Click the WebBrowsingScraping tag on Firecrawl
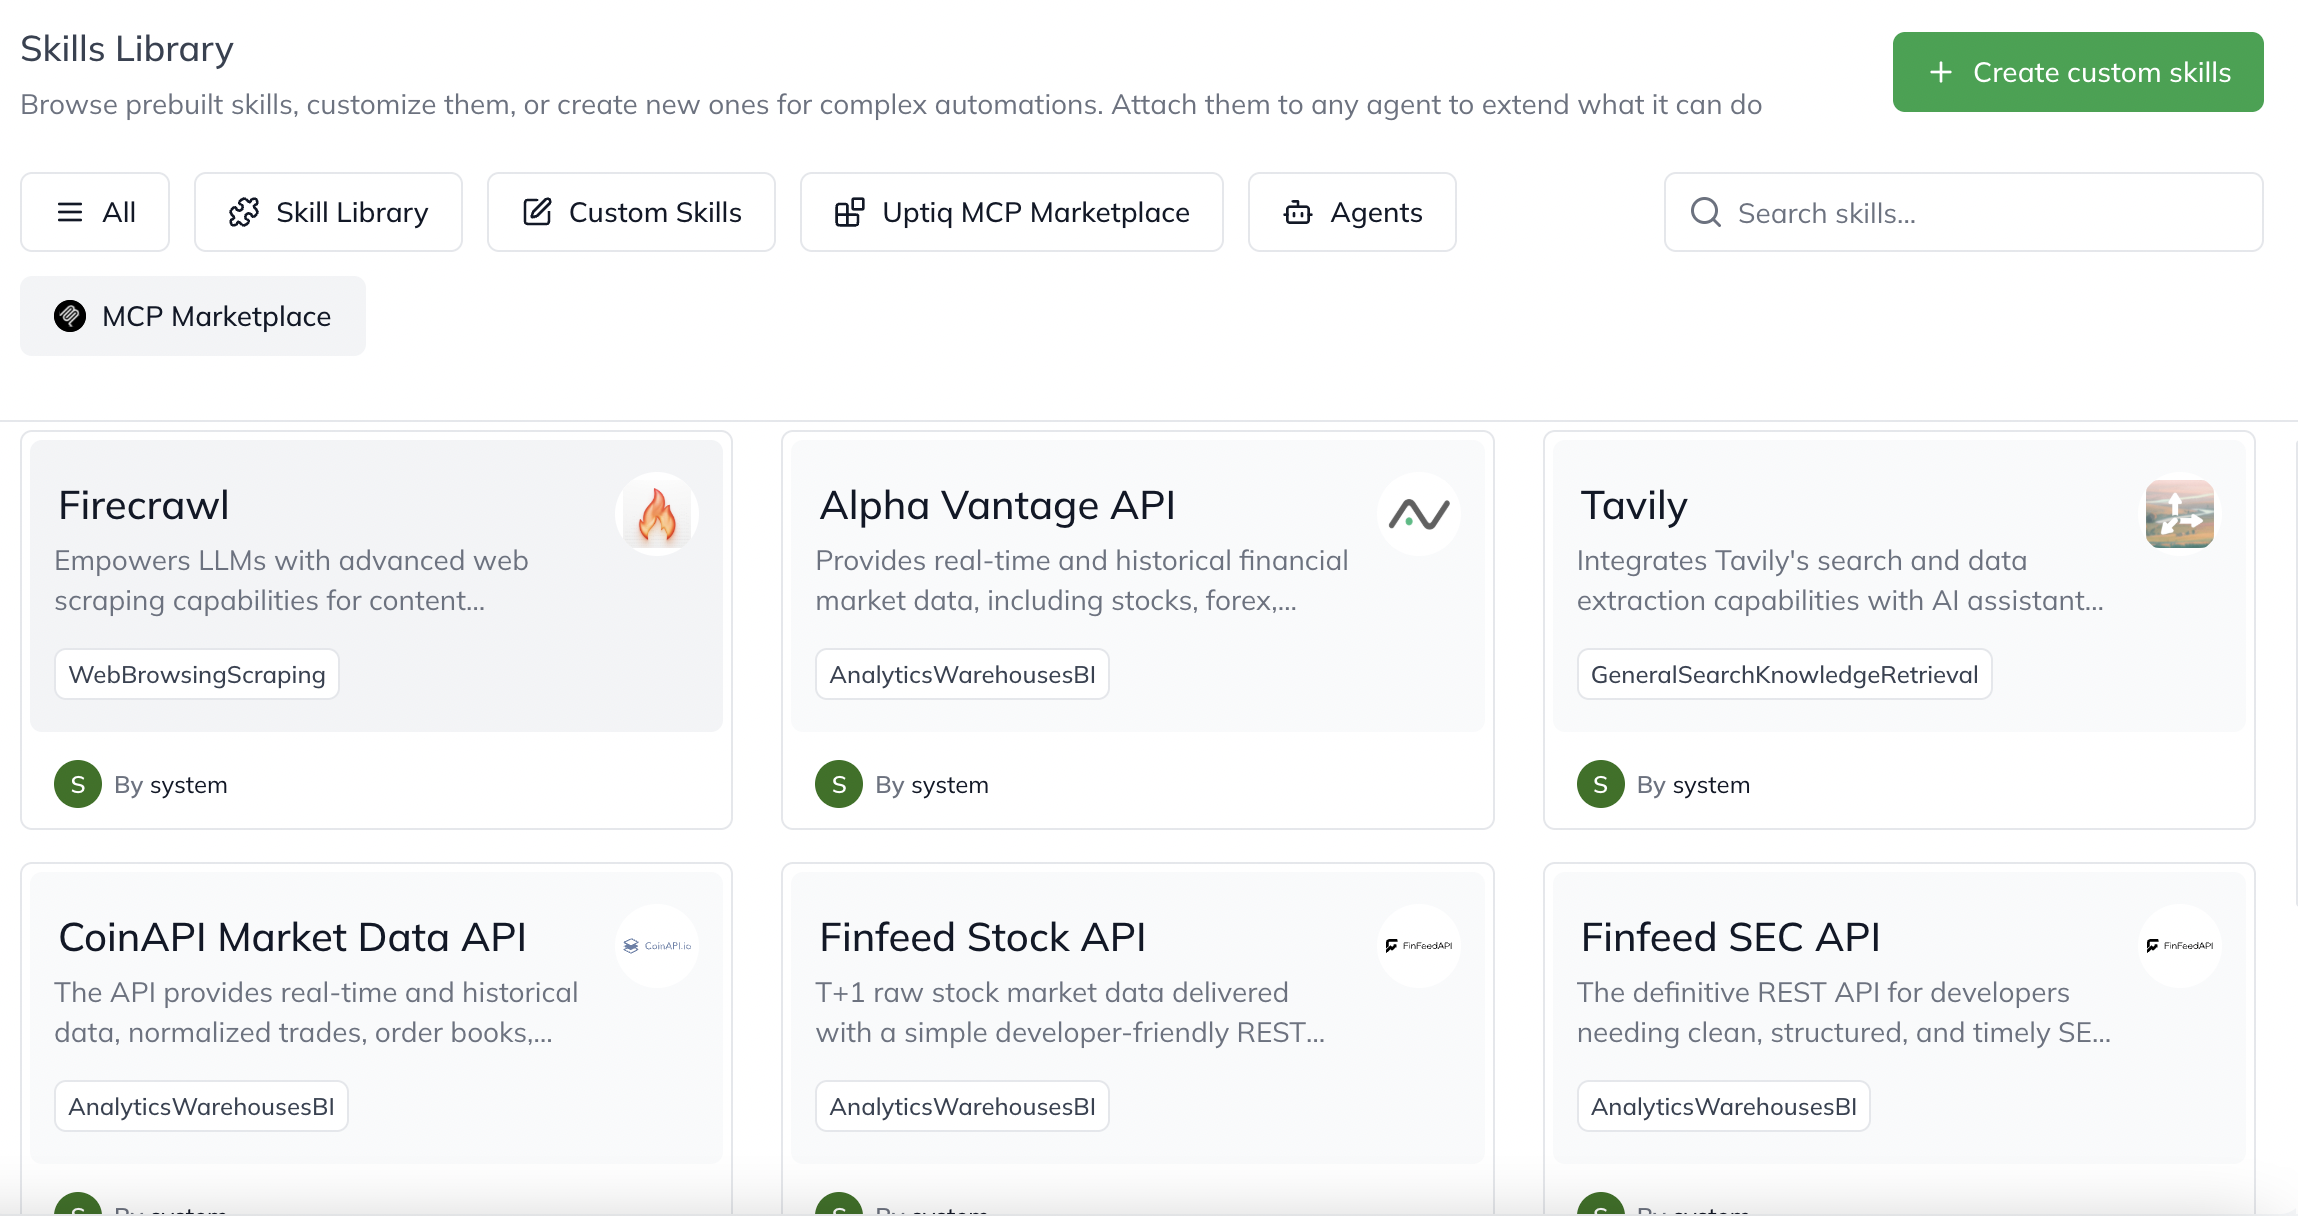Viewport: 2298px width, 1216px height. [197, 675]
